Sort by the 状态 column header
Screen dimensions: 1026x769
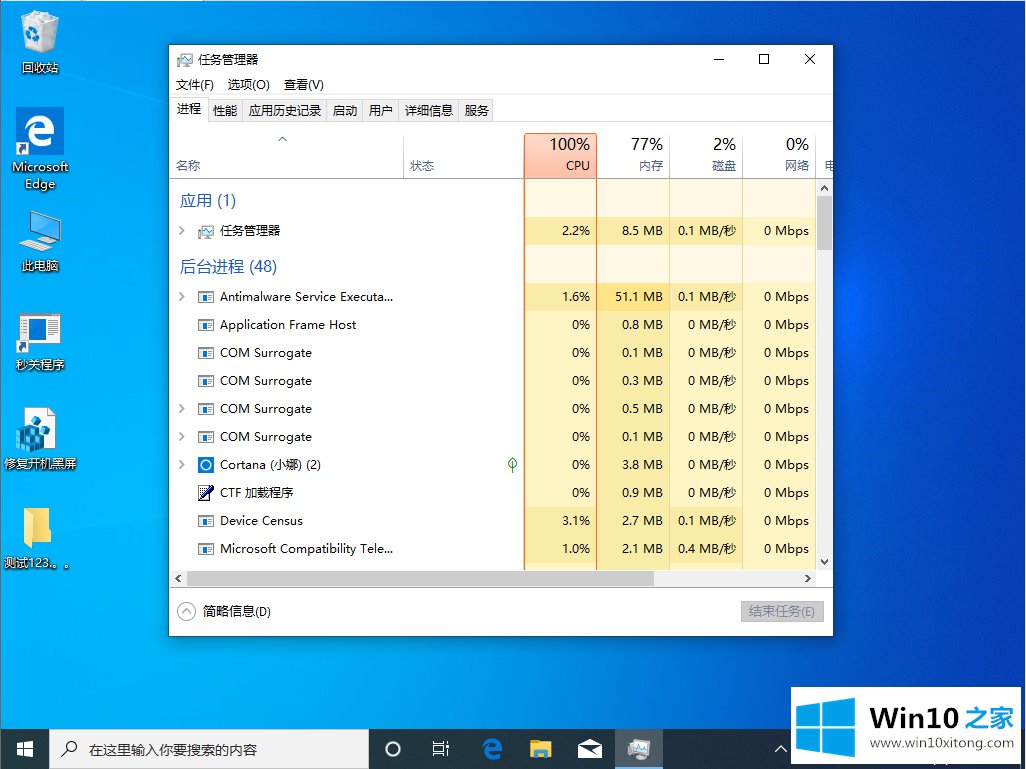[x=463, y=155]
